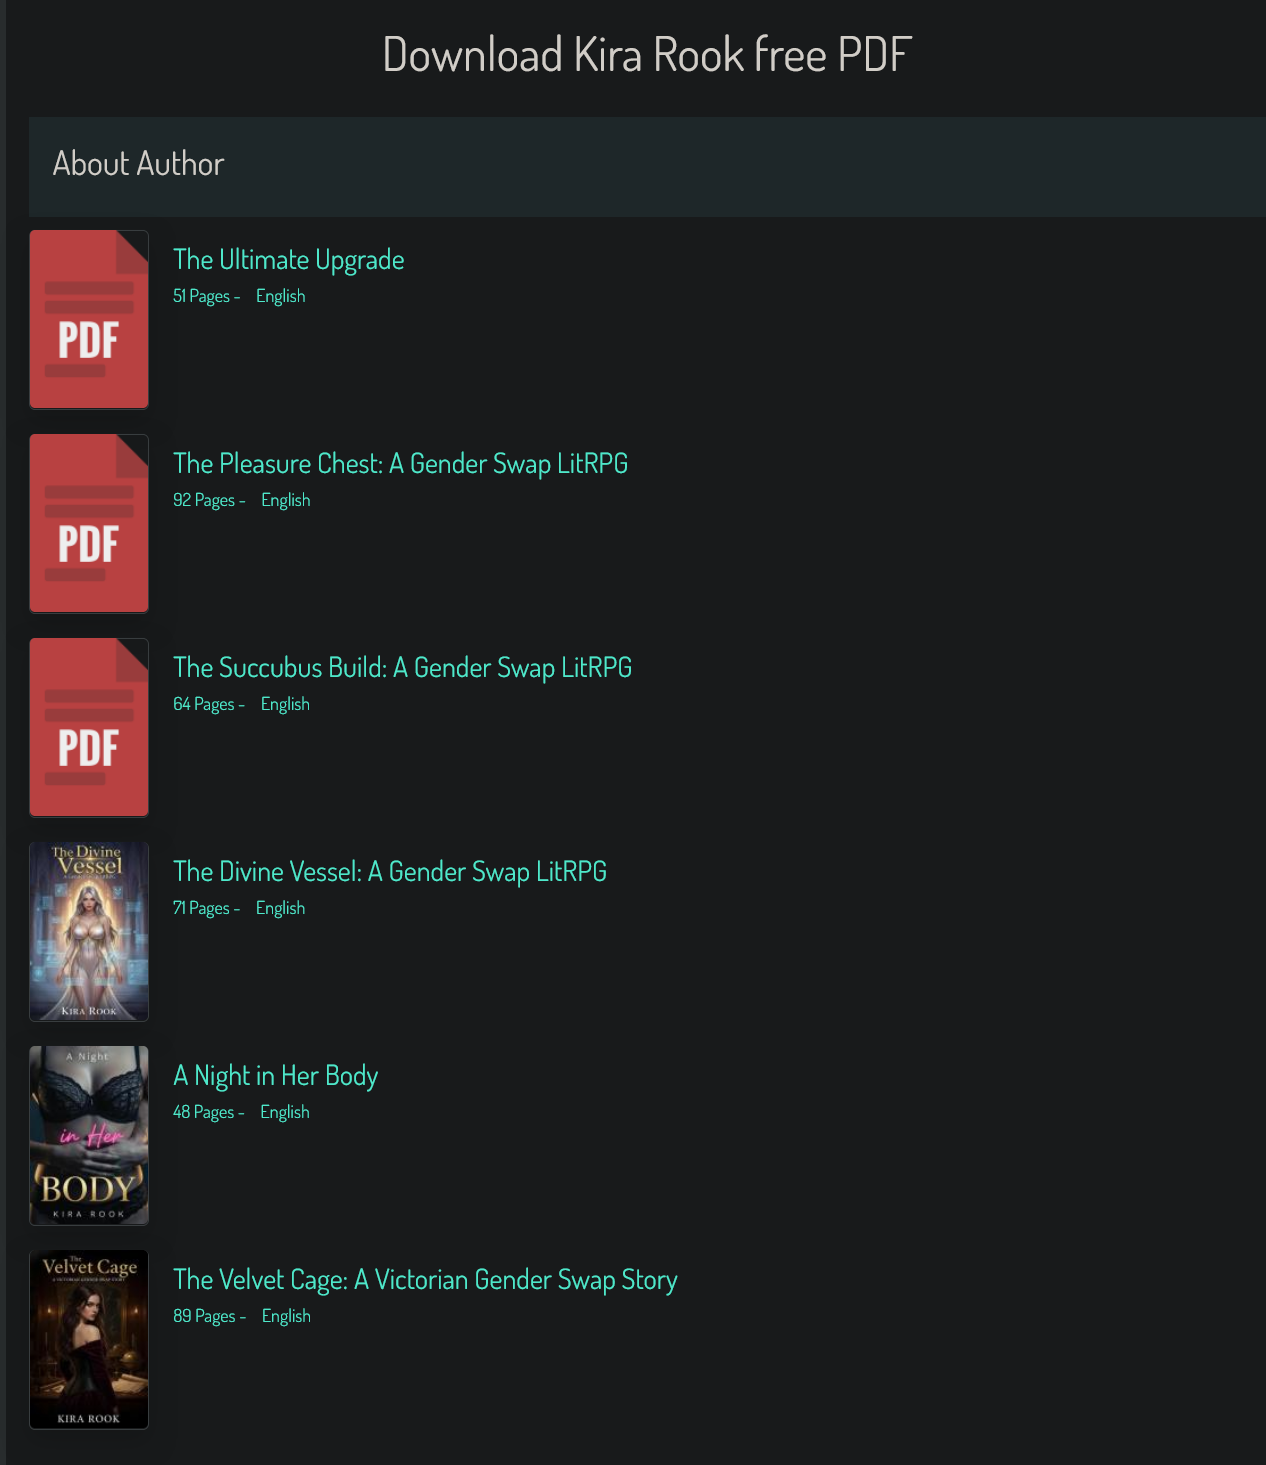Click English under The Divine Vessel
The image size is (1266, 1465).
(280, 908)
